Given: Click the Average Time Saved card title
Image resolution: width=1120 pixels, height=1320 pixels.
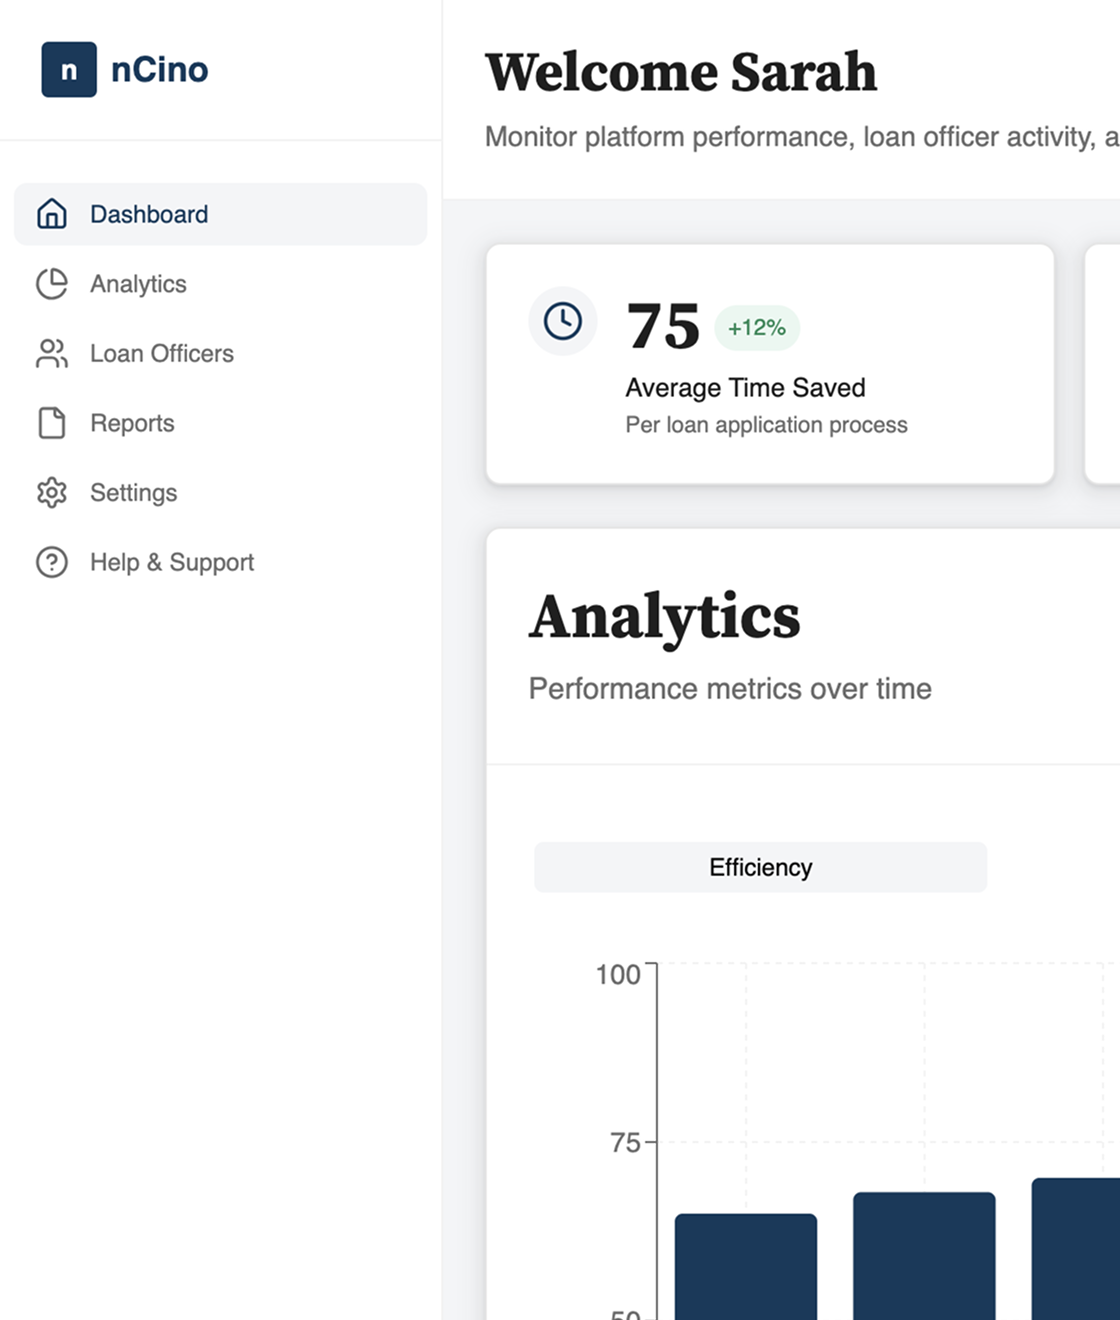Looking at the screenshot, I should pyautogui.click(x=745, y=388).
